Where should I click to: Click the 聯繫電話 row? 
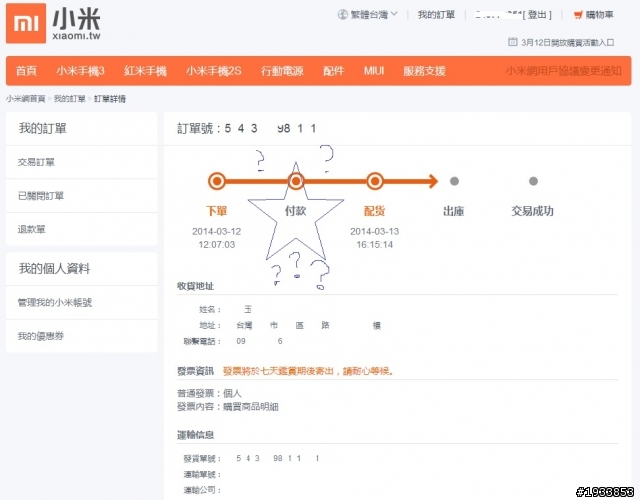pyautogui.click(x=233, y=341)
